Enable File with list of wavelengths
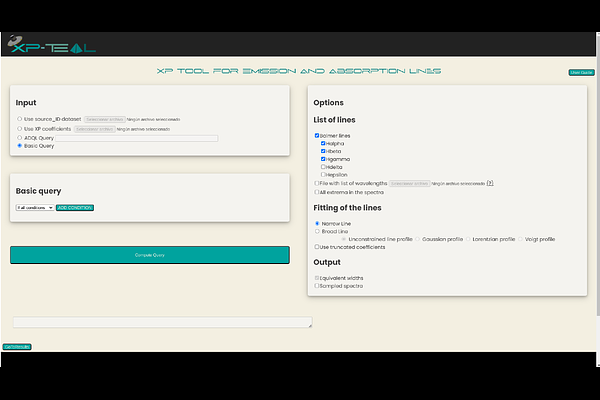 317,183
